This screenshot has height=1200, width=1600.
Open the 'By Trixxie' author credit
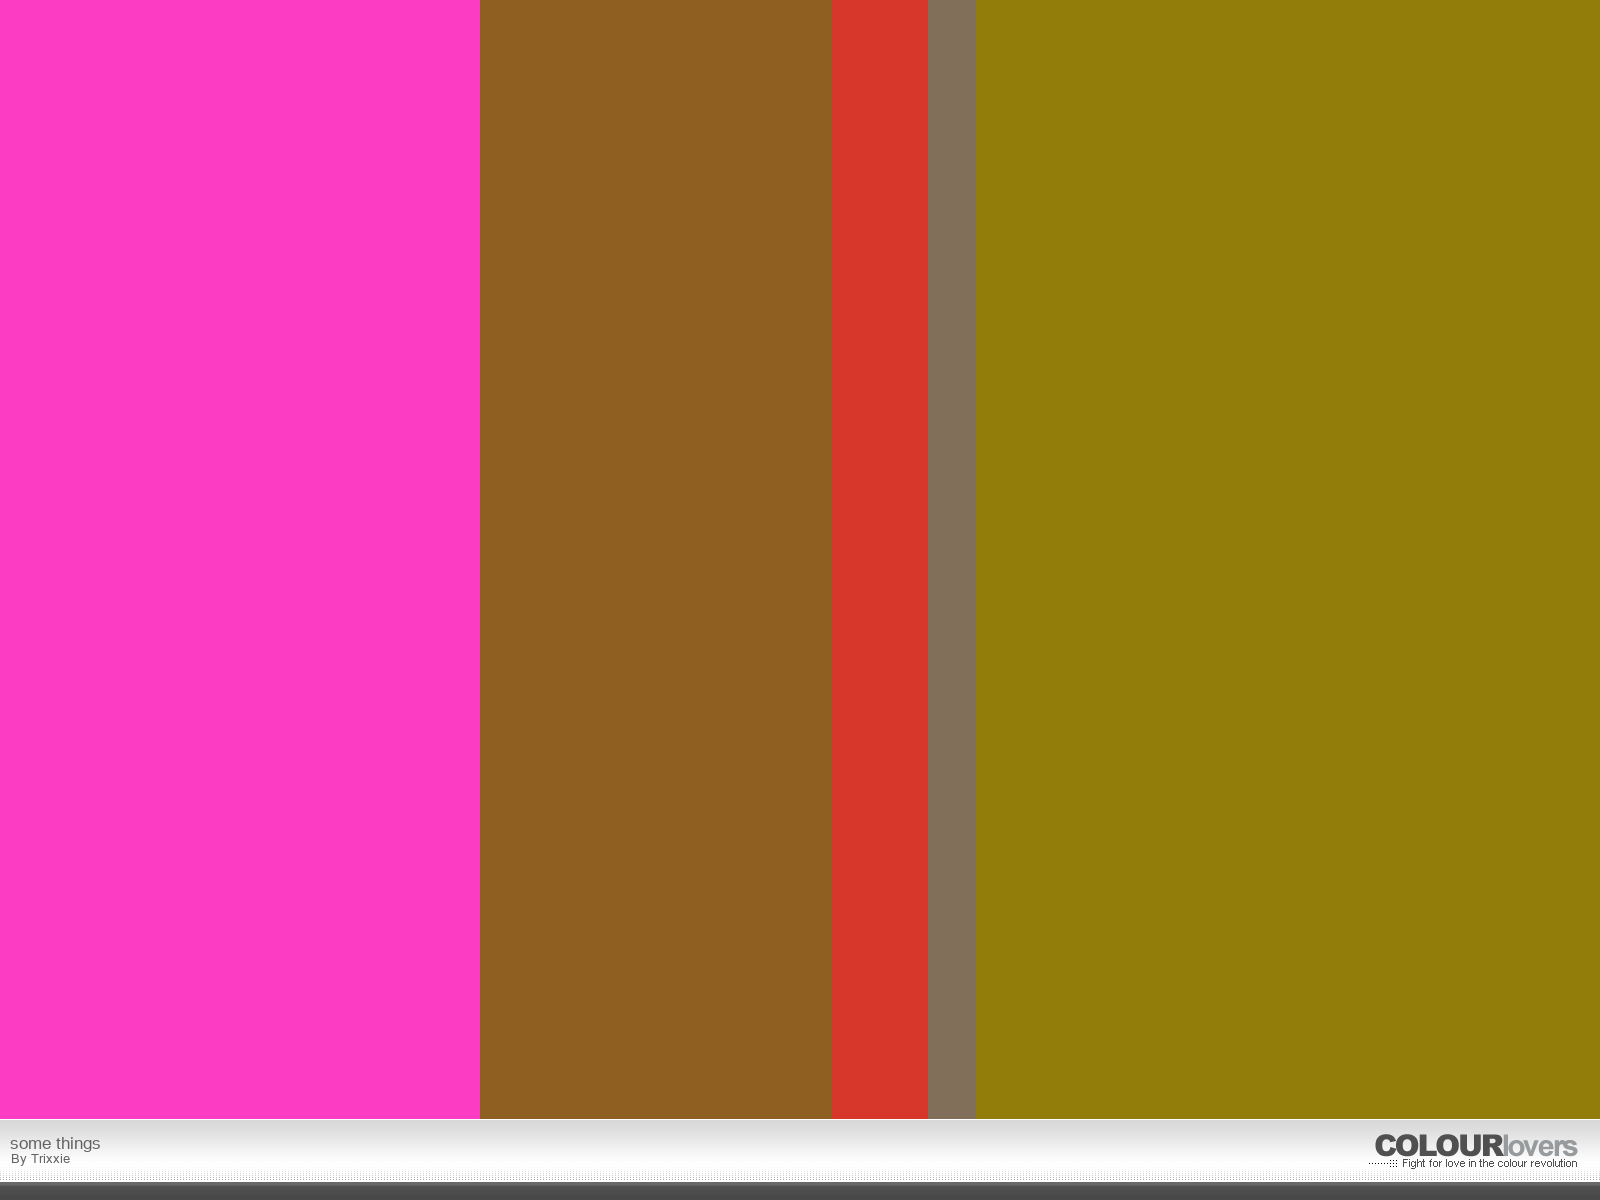click(x=41, y=1159)
